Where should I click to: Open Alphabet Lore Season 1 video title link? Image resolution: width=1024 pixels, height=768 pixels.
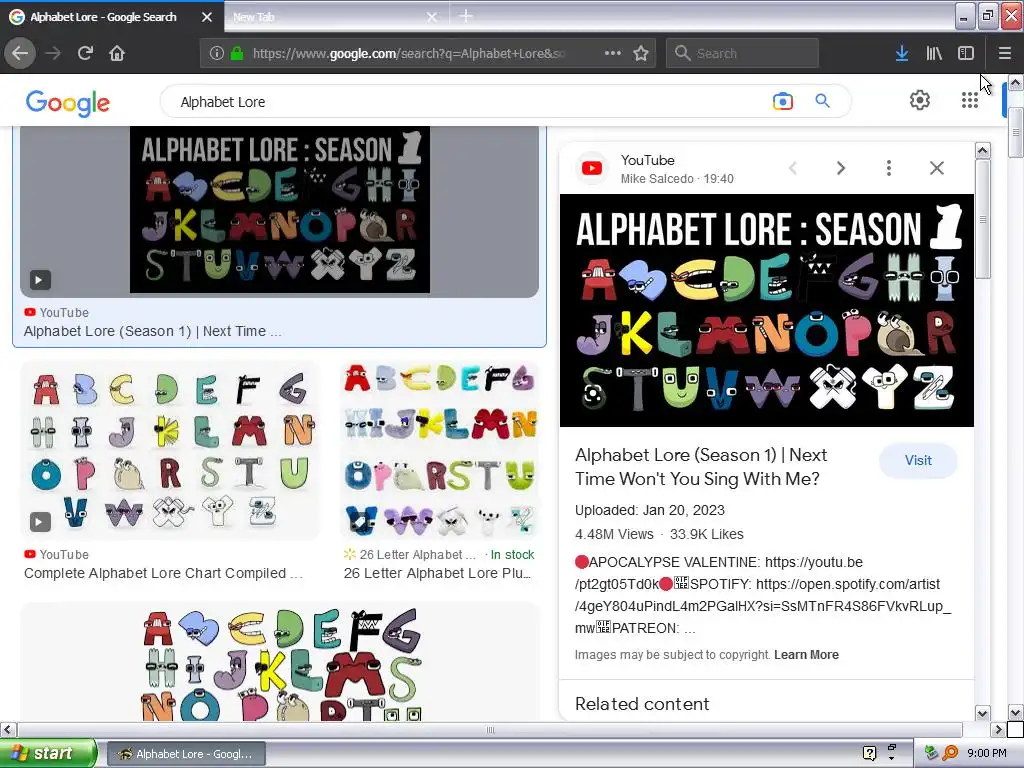[x=701, y=467]
